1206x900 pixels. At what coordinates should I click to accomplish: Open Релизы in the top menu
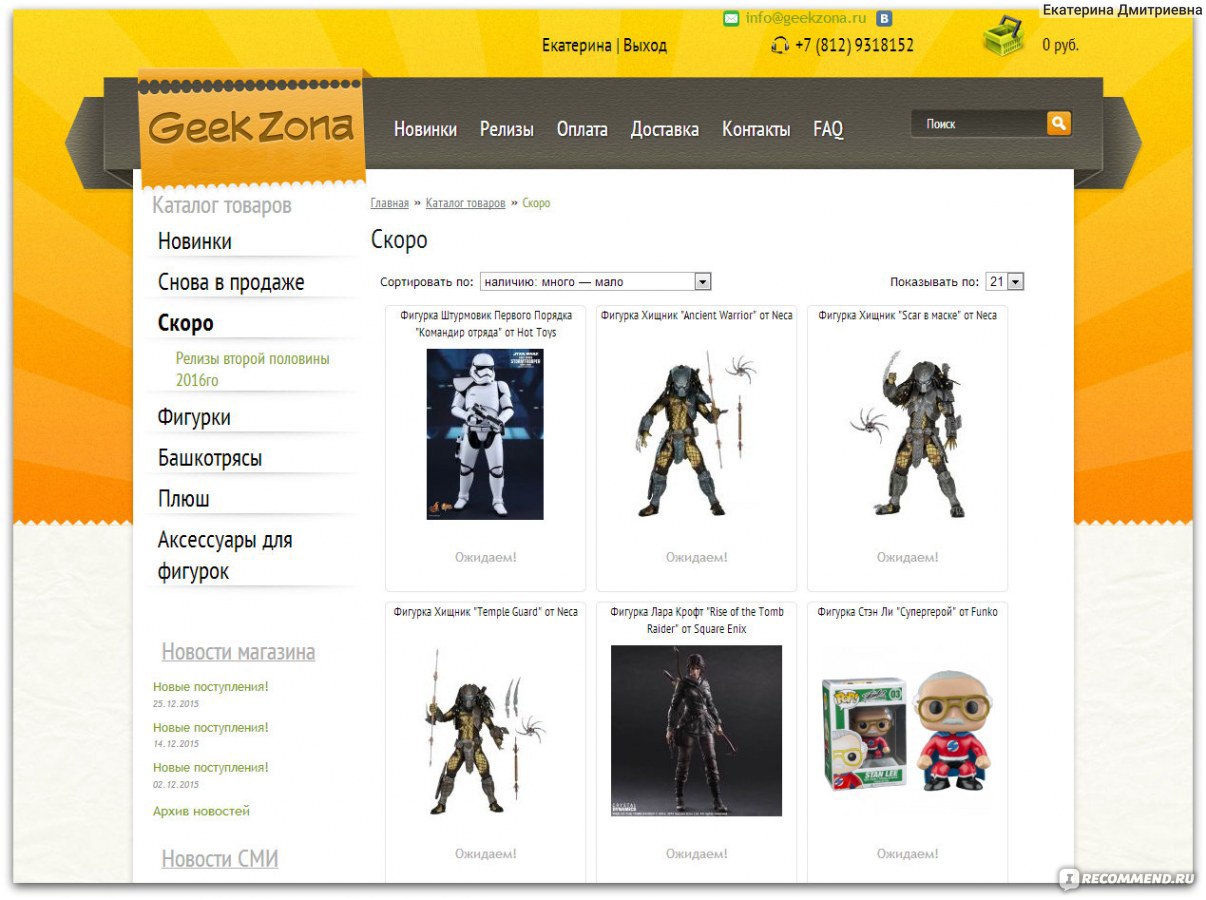507,129
